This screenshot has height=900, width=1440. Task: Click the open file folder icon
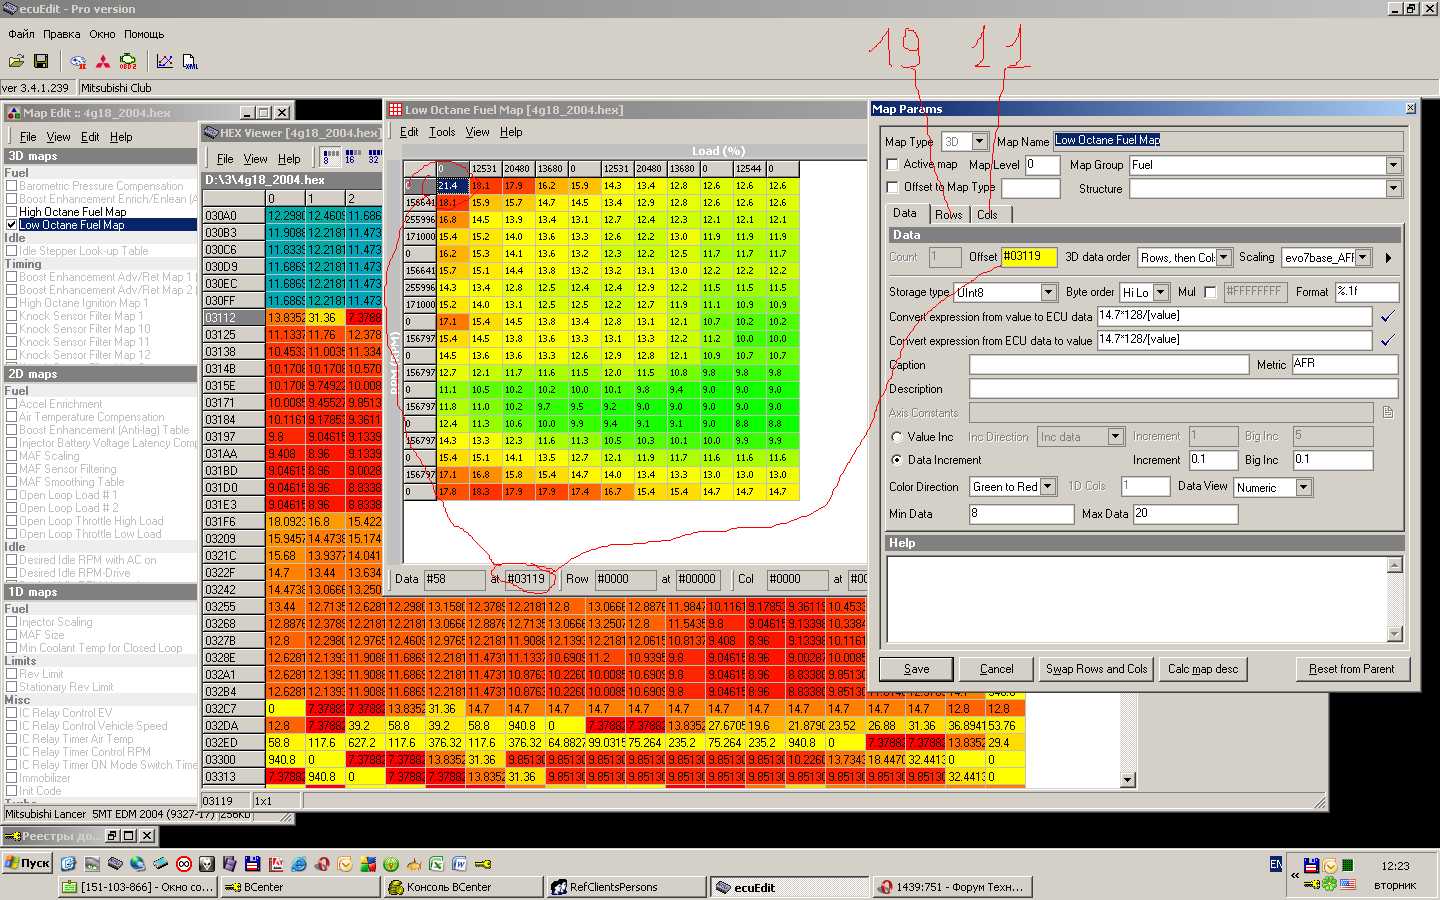[17, 62]
